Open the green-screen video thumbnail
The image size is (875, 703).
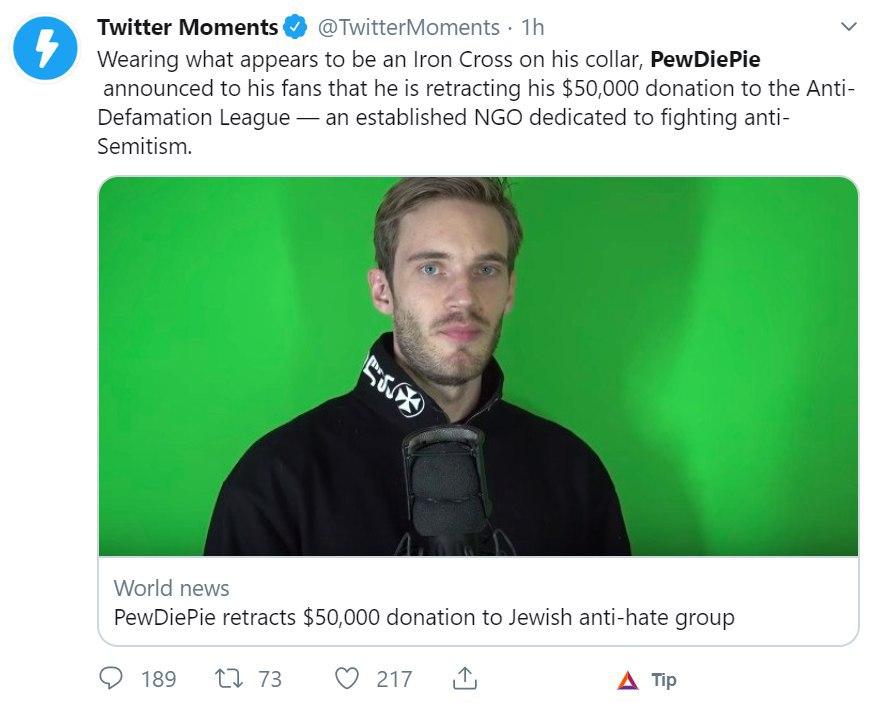click(478, 365)
